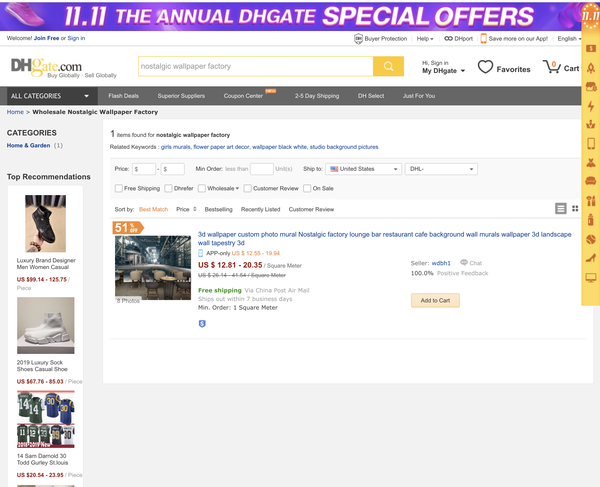Click the minimum price input field
The image size is (600, 487).
144,169
